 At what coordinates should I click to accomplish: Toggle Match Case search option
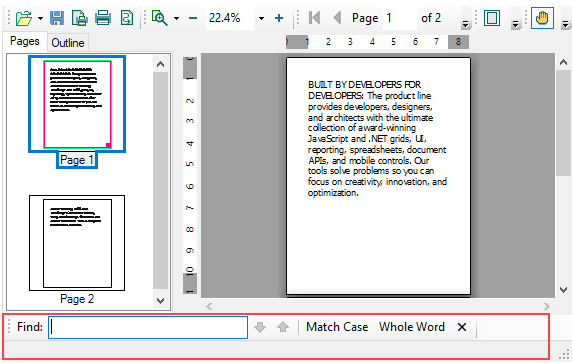(337, 327)
